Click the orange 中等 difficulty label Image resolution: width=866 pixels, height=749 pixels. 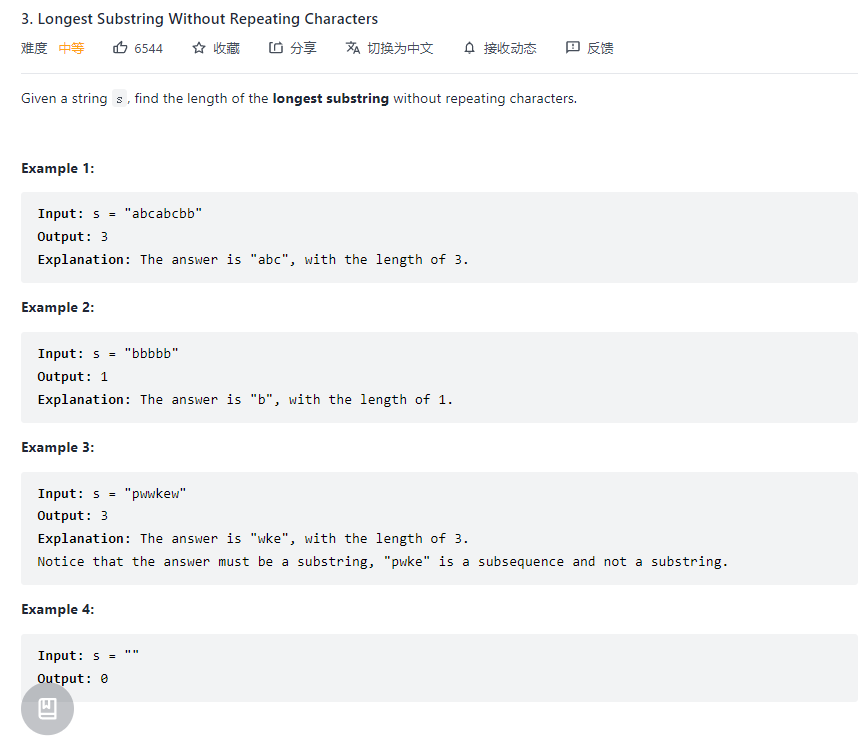pos(71,48)
